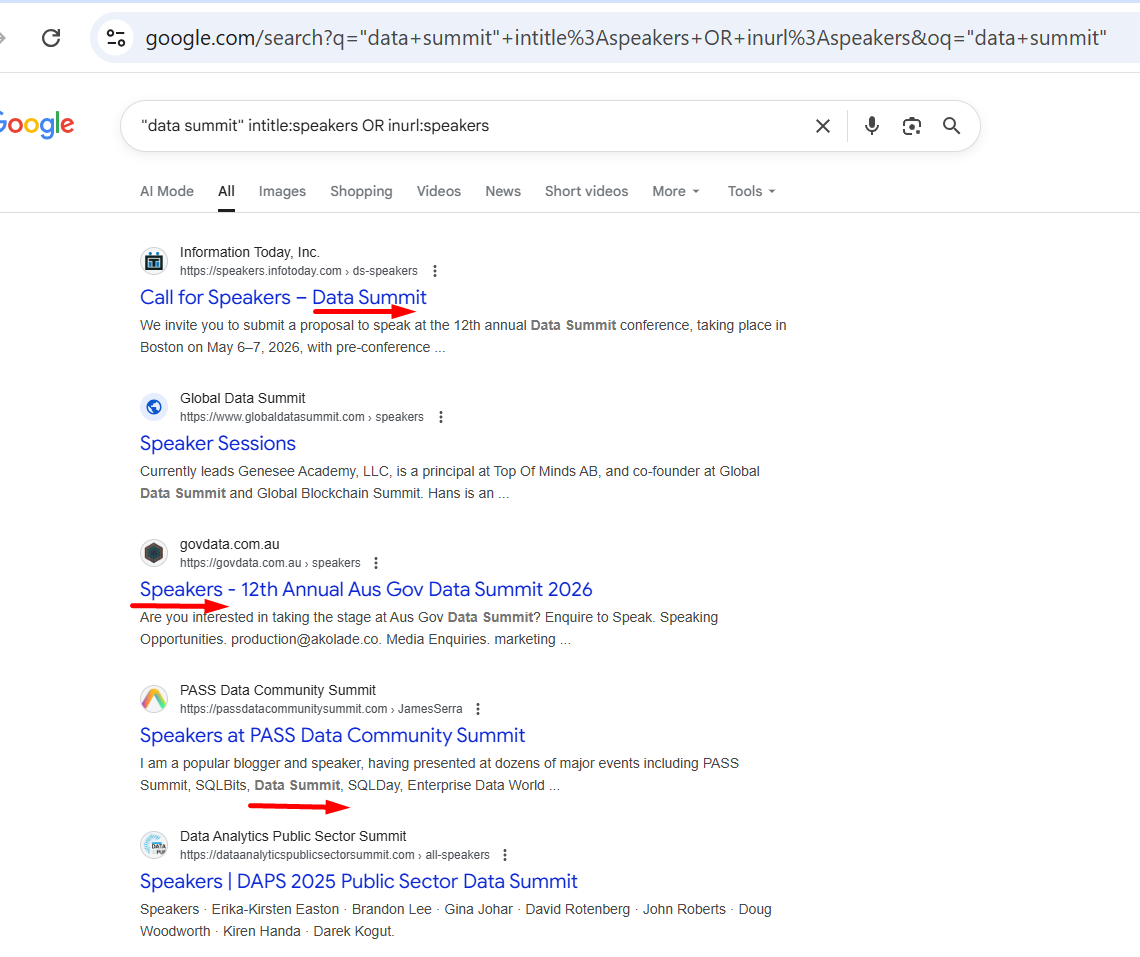
Task: Open the Call for Speakers – Data Summit link
Action: pyautogui.click(x=283, y=297)
